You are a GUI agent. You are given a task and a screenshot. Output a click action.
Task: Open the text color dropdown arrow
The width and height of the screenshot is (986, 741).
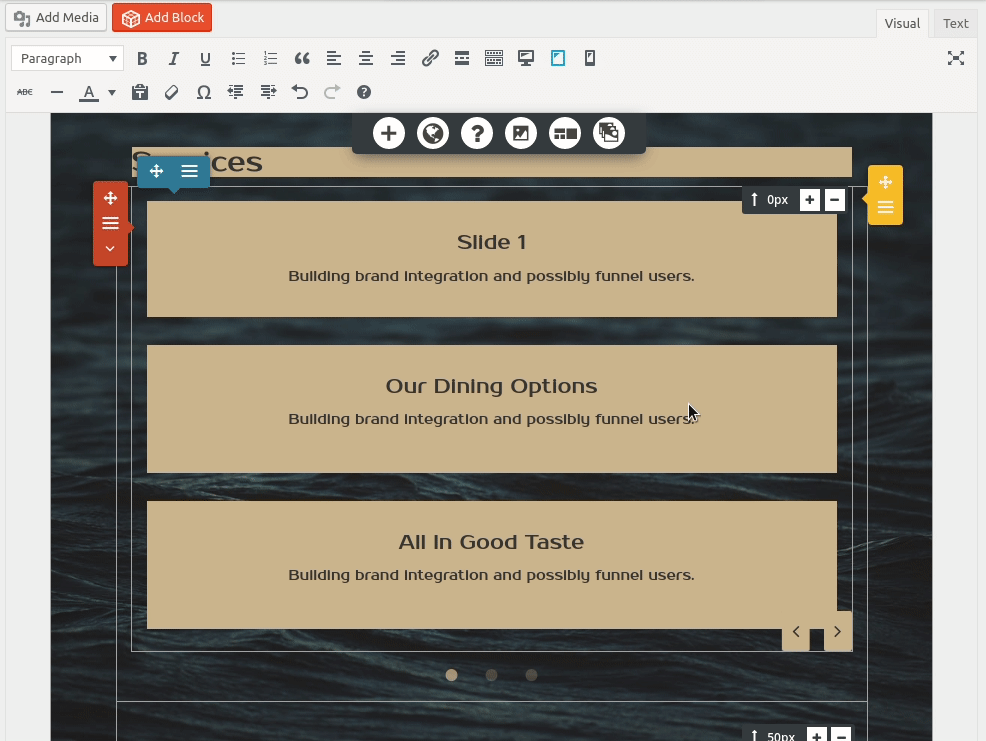click(110, 92)
